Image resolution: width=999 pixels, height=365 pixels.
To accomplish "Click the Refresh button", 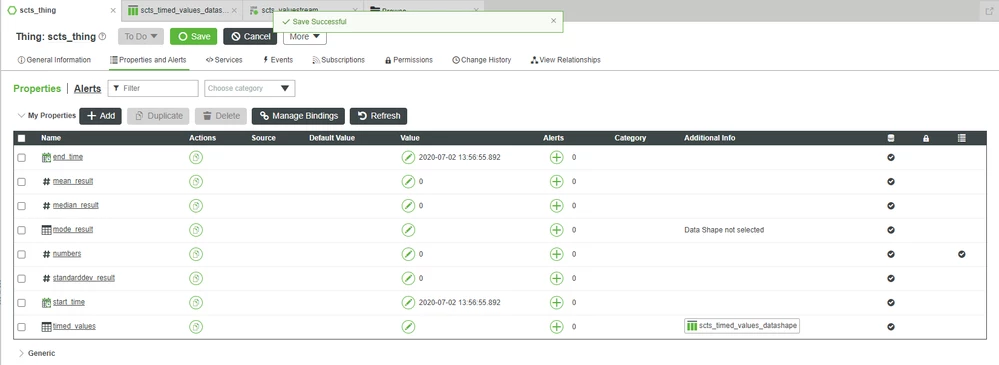I will tap(378, 116).
